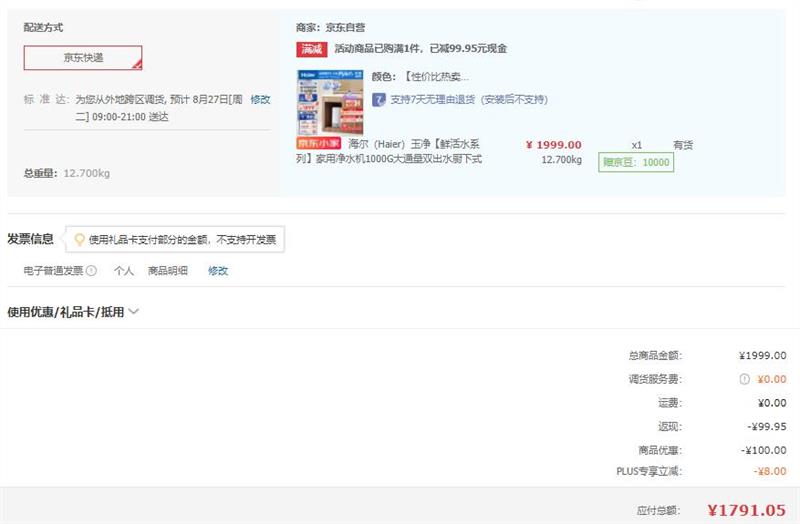Click the 赠京豆 10000 reward badge
The width and height of the screenshot is (800, 524).
tap(635, 162)
